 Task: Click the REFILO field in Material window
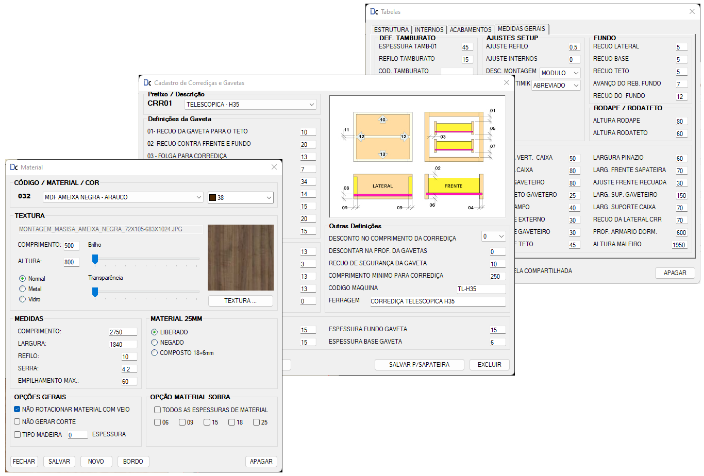coord(128,357)
